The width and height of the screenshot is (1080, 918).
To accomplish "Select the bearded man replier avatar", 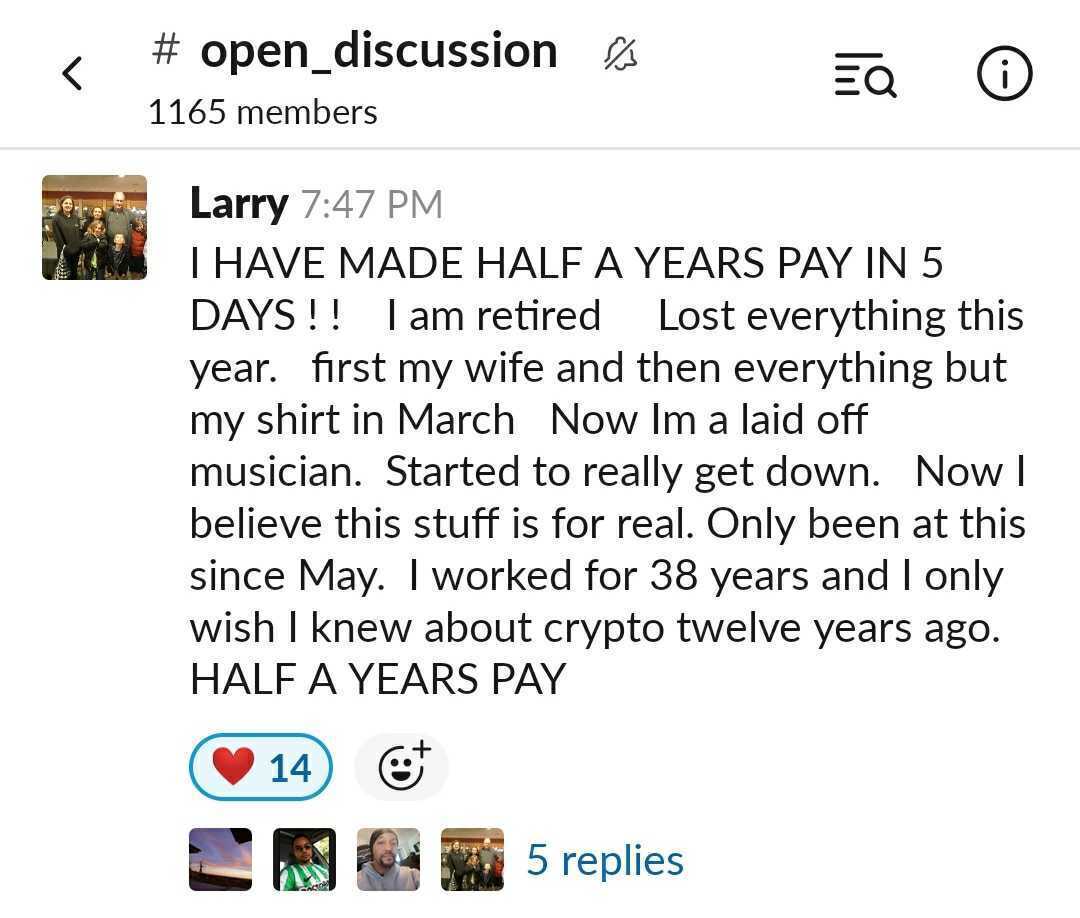I will pyautogui.click(x=388, y=859).
